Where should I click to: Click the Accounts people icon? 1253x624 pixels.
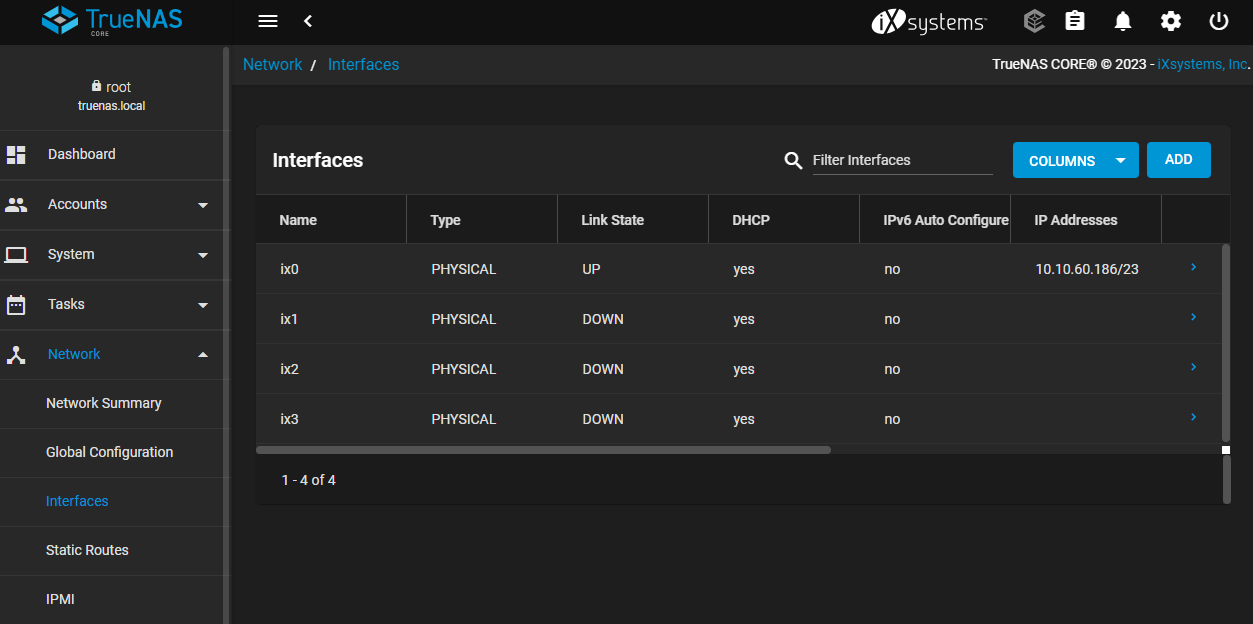pos(16,204)
